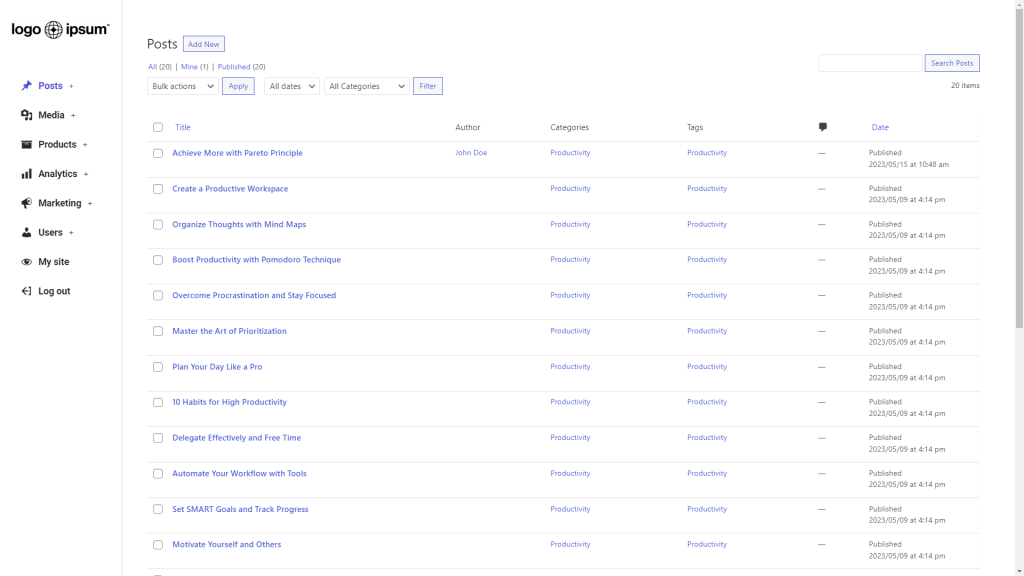Click the pushpin Posts icon in sidebar
1024x576 pixels.
click(x=27, y=86)
